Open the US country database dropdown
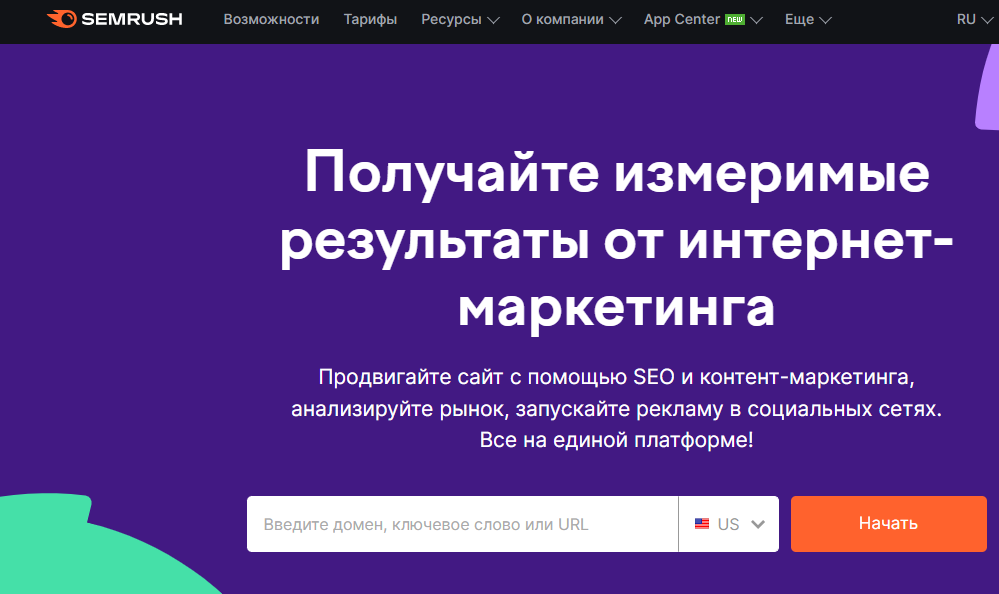Viewport: 999px width, 594px height. (729, 524)
